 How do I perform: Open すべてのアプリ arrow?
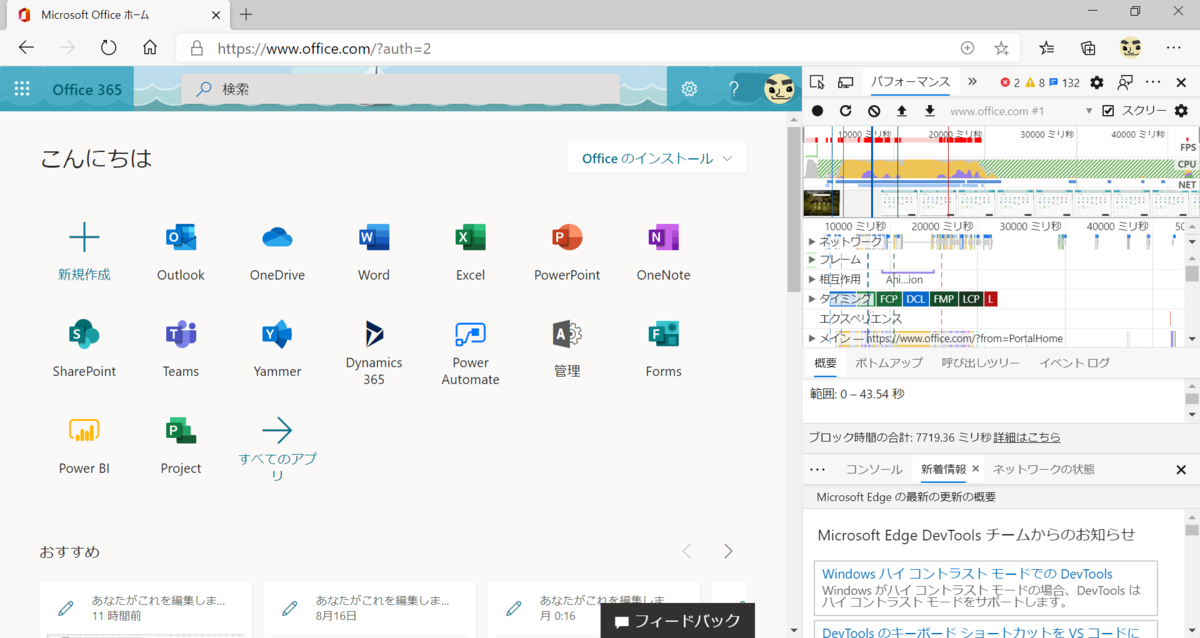[277, 431]
